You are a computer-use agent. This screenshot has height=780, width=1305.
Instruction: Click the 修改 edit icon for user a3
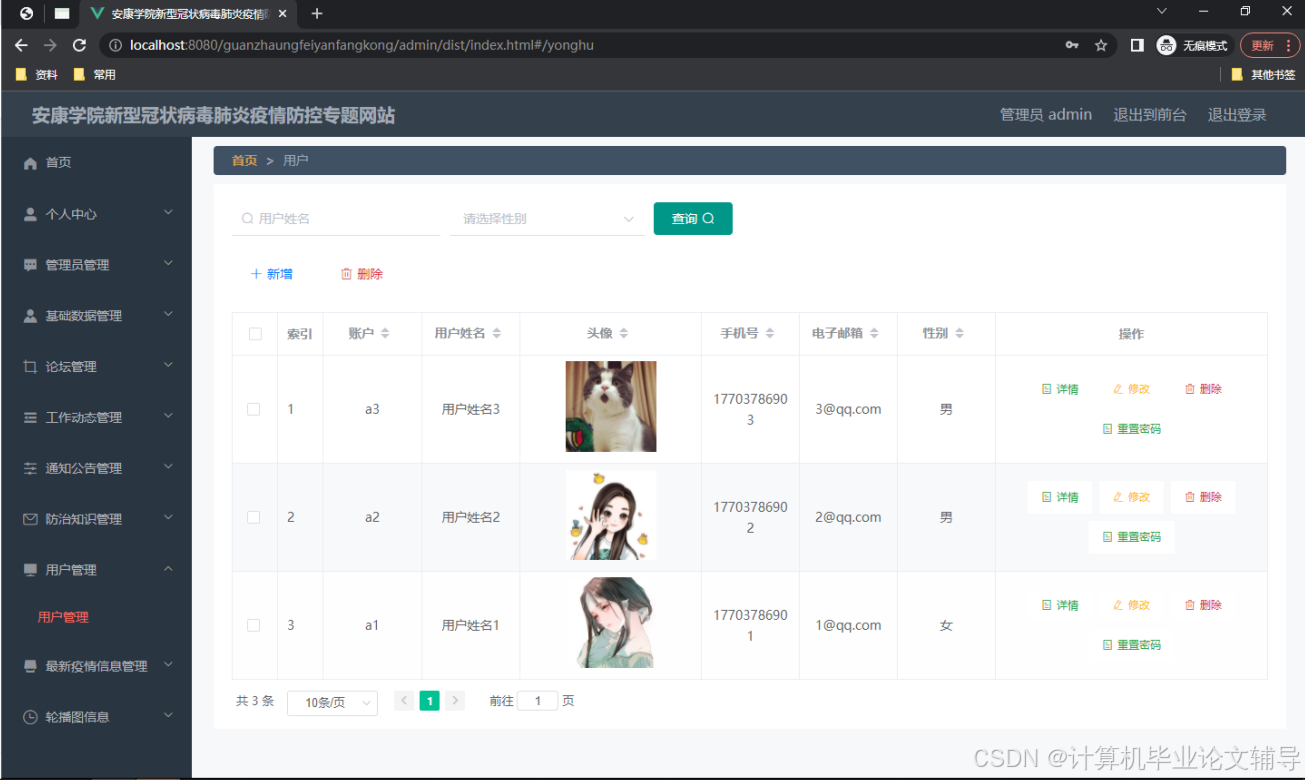coord(1119,389)
